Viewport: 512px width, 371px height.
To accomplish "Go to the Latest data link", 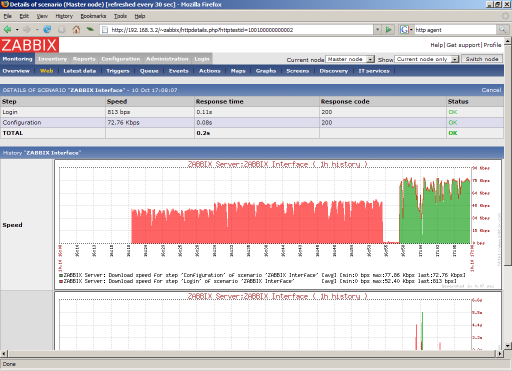I will click(80, 71).
